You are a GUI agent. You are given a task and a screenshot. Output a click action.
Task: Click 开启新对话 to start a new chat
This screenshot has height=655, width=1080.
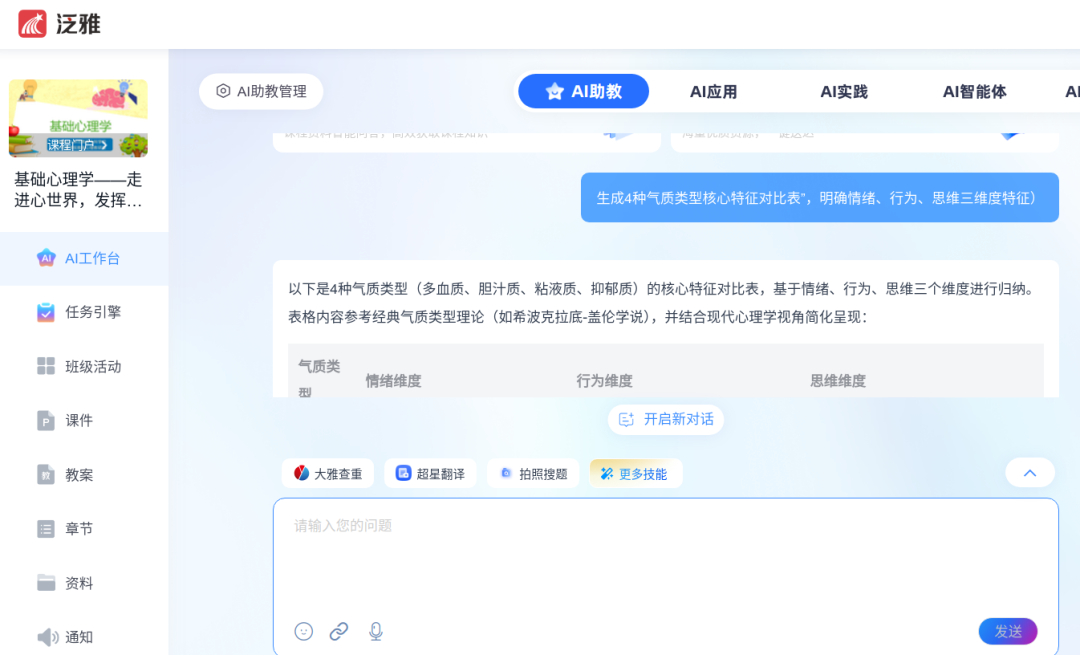[x=666, y=419]
